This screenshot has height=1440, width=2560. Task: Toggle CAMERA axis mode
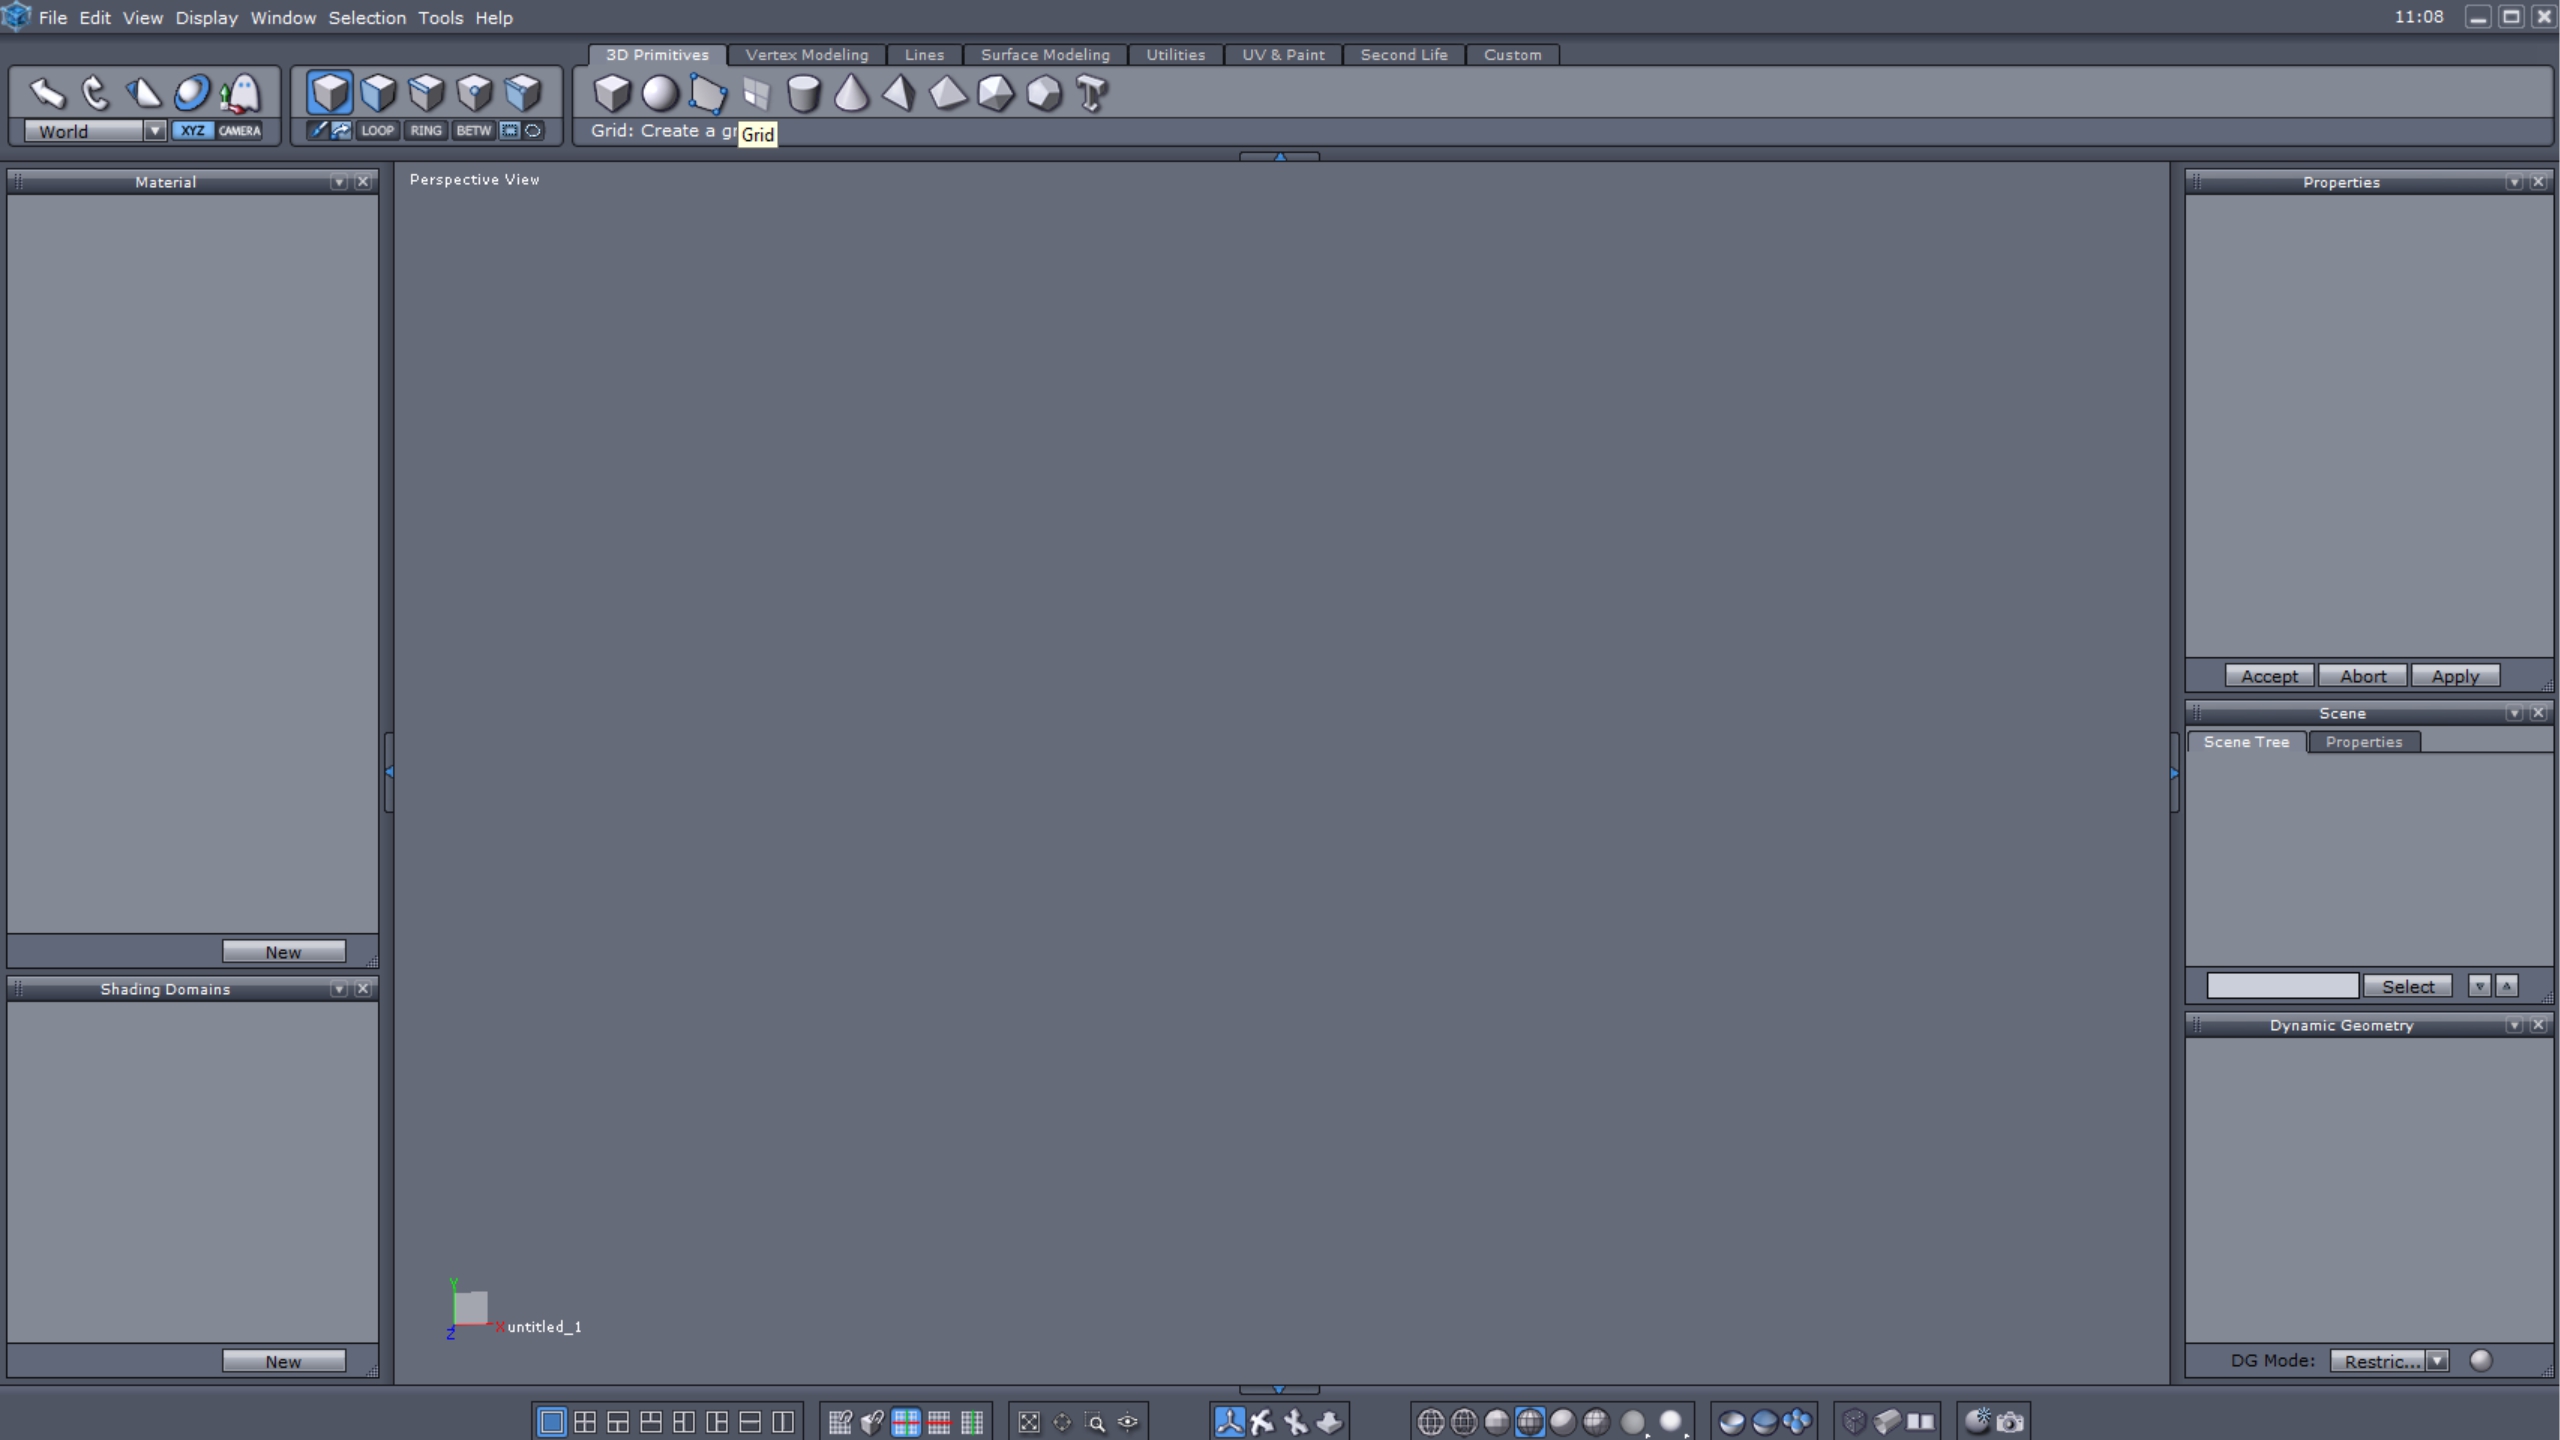tap(240, 130)
